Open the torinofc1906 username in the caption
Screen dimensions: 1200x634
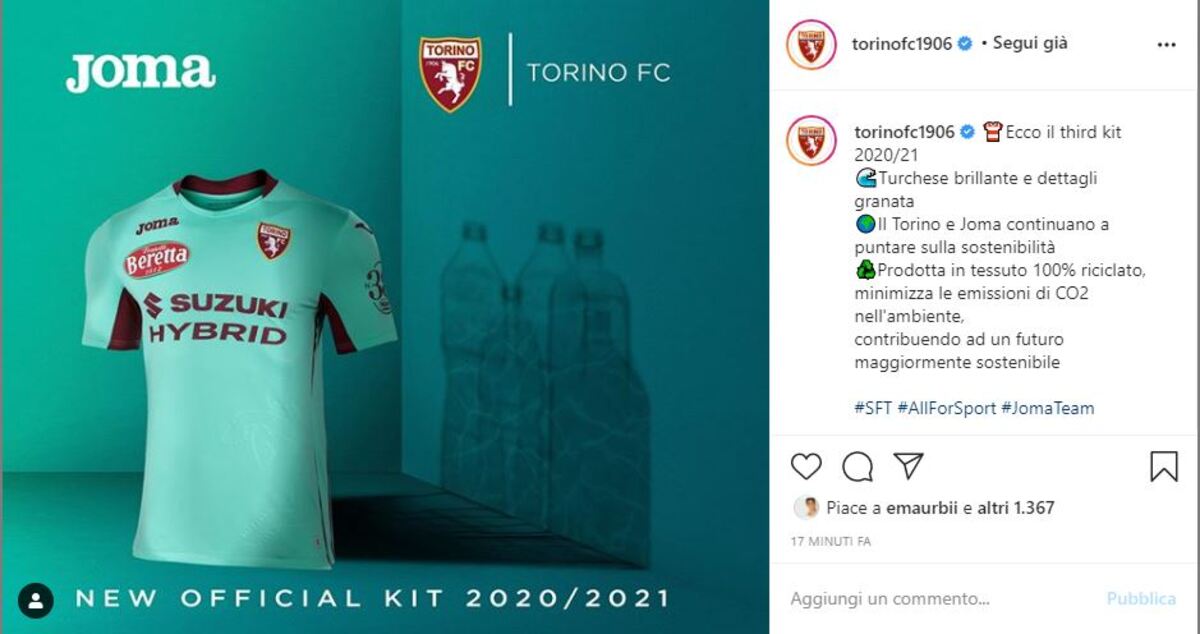pos(905,132)
